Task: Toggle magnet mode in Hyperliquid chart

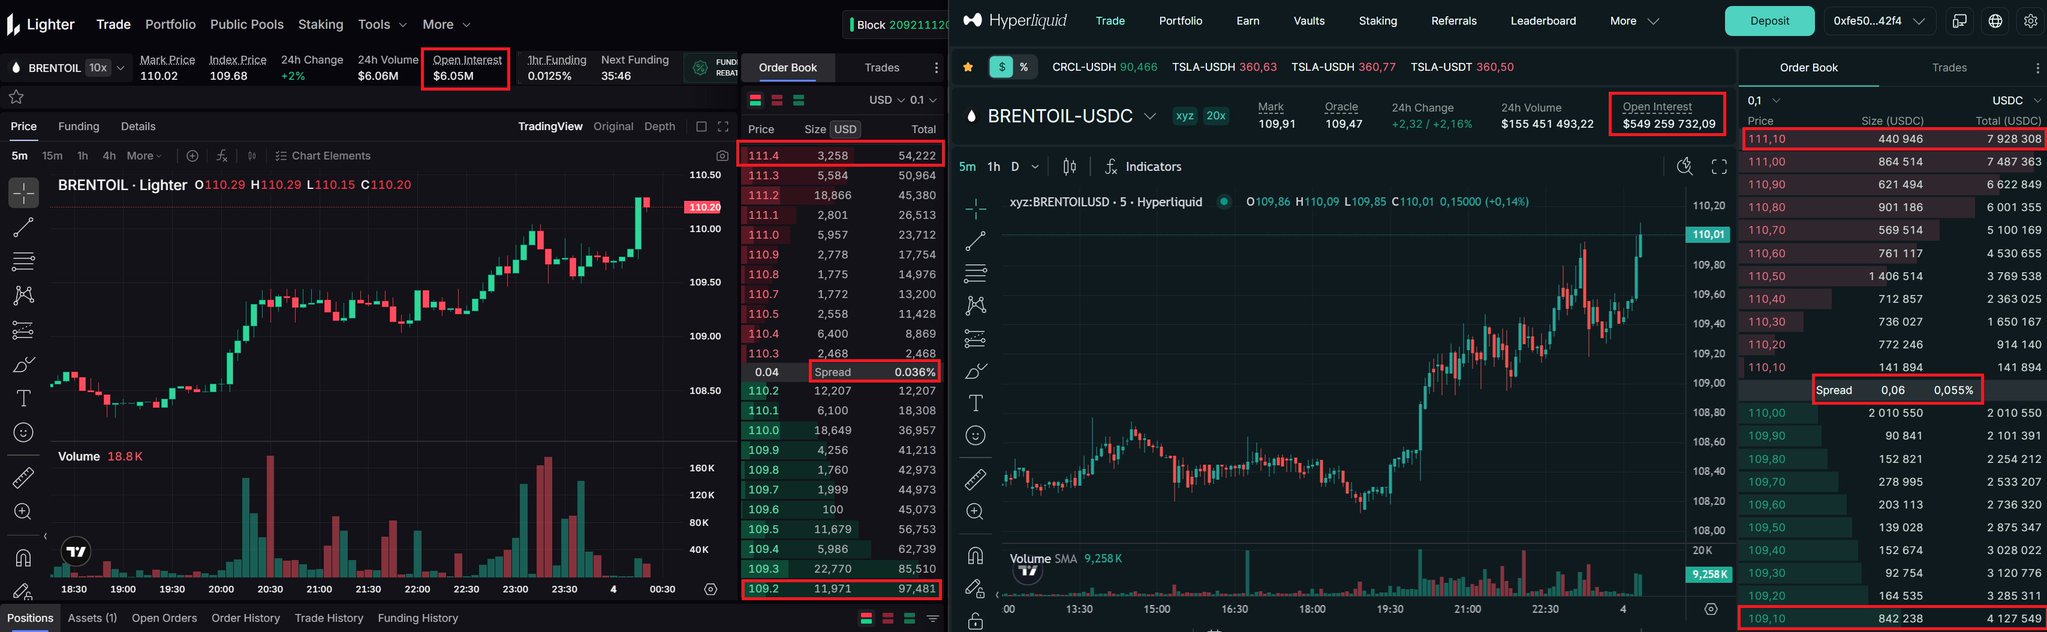Action: [x=976, y=556]
